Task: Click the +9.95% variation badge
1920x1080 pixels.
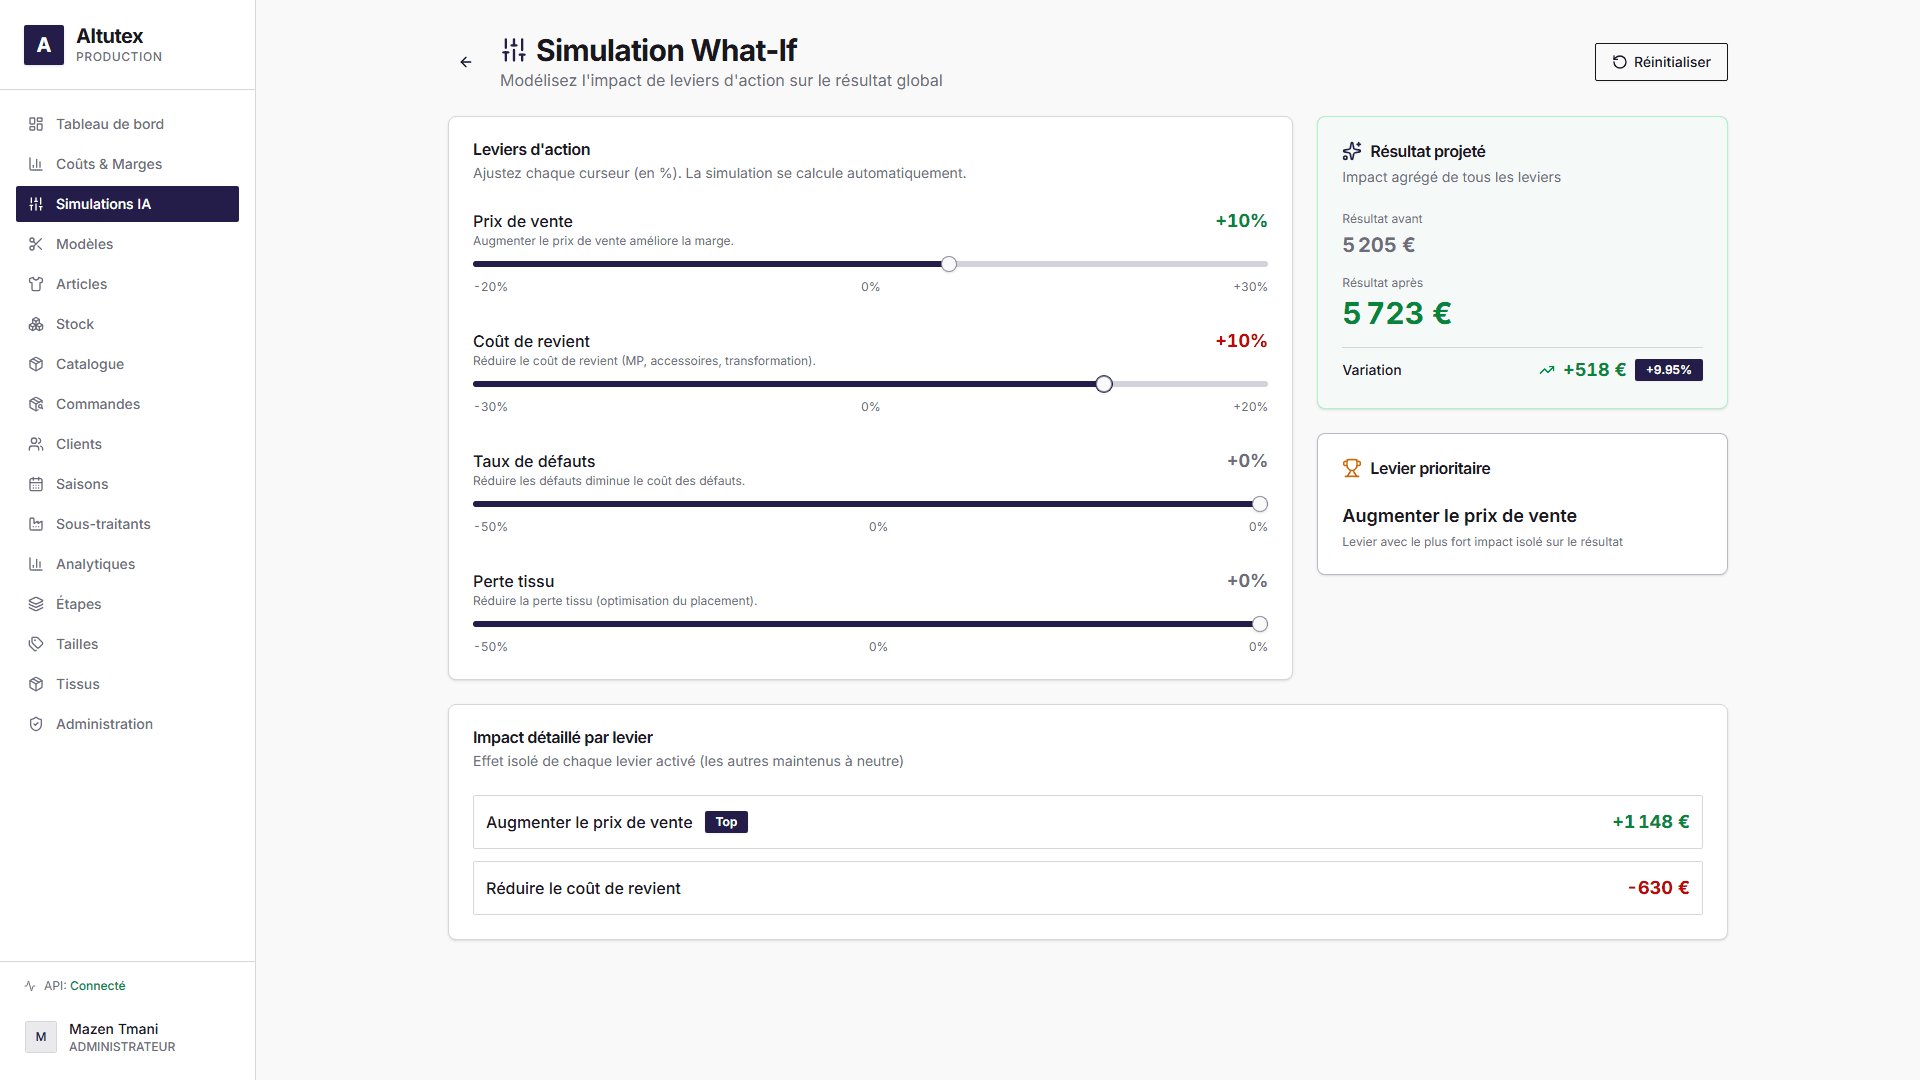Action: click(1668, 370)
